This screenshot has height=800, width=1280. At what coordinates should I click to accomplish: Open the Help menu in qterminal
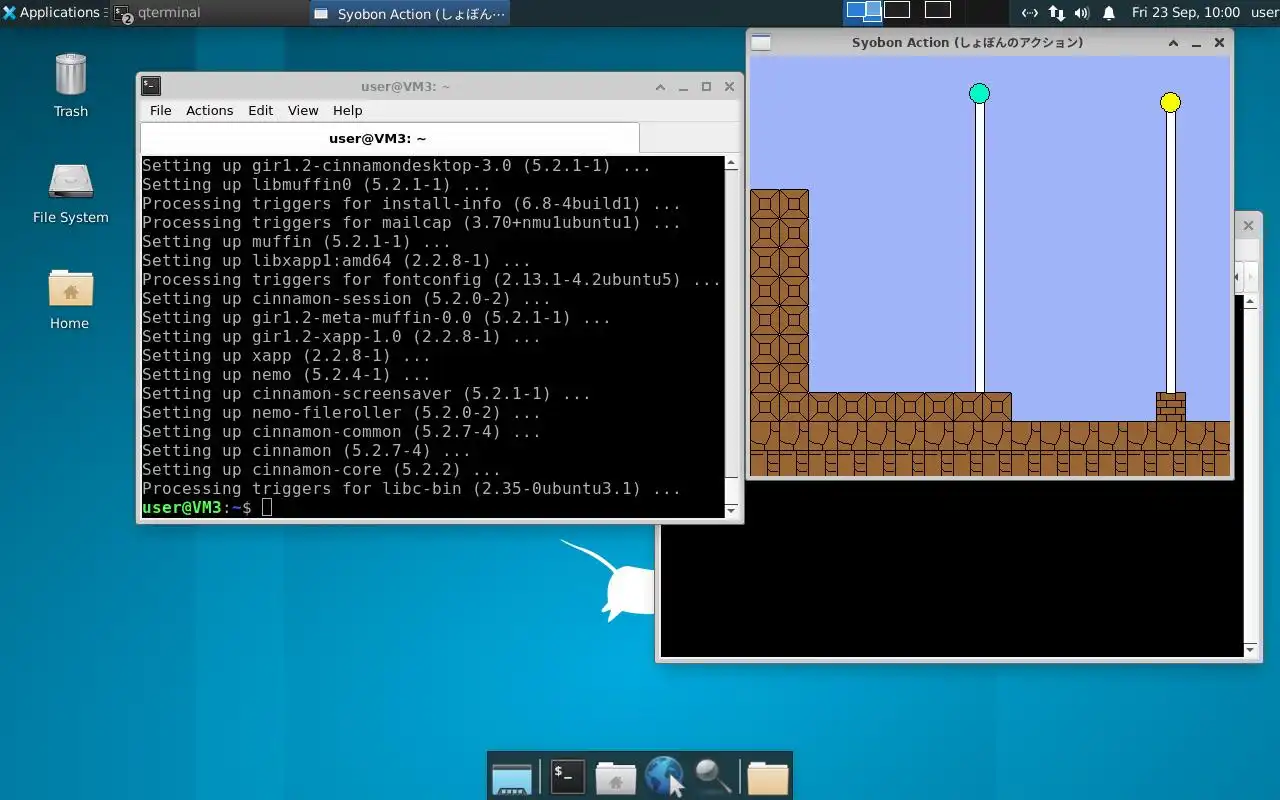pos(347,110)
